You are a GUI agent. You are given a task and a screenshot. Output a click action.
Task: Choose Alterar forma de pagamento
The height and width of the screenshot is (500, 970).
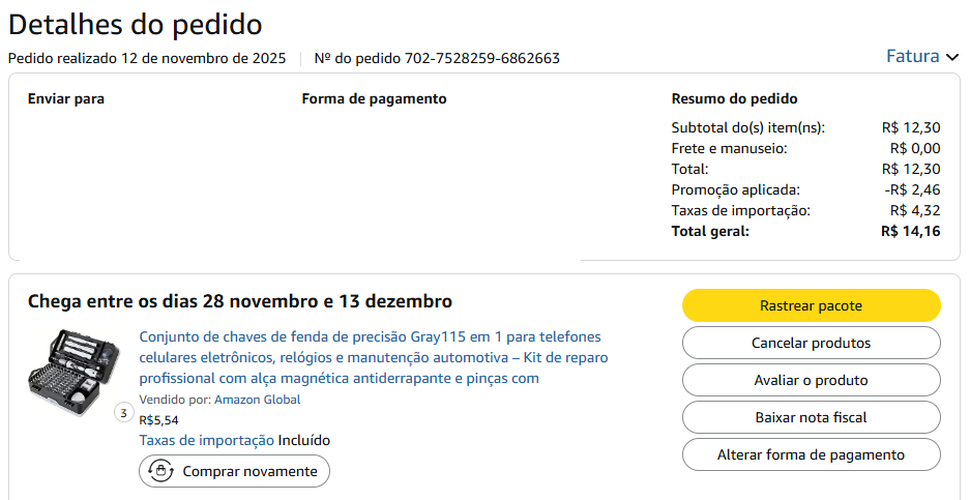(x=811, y=455)
